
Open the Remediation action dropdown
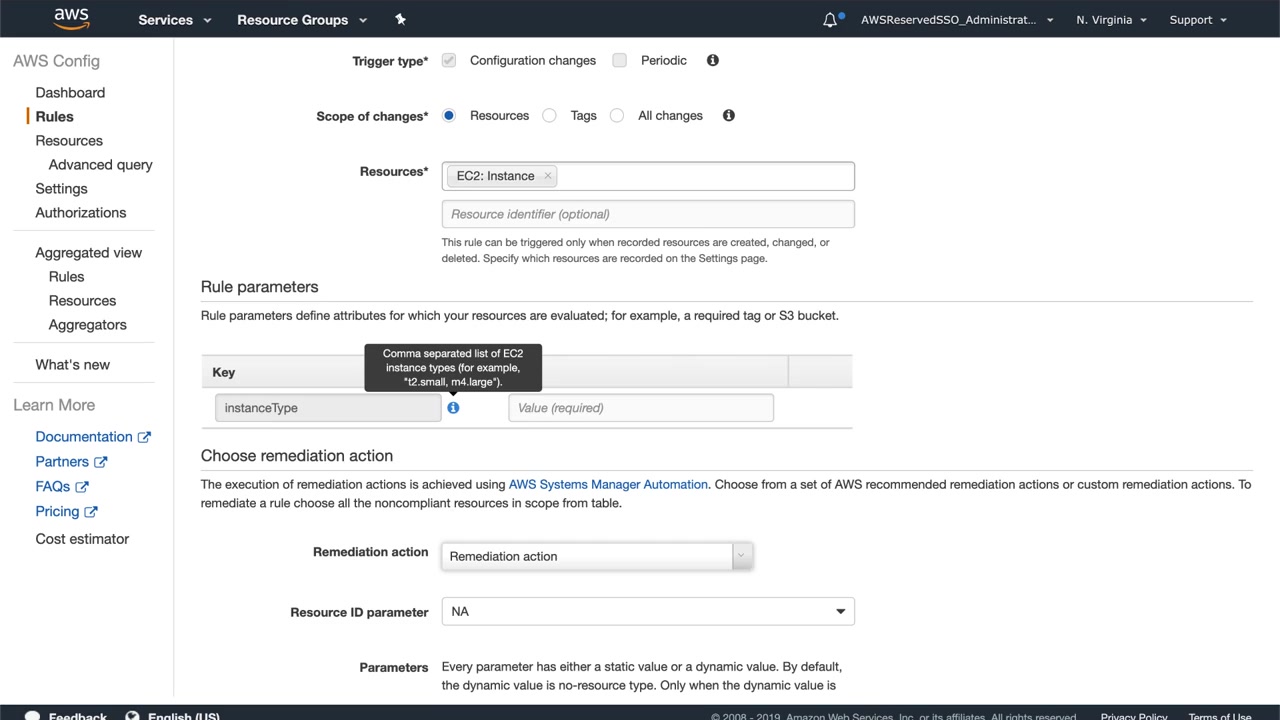pos(597,556)
